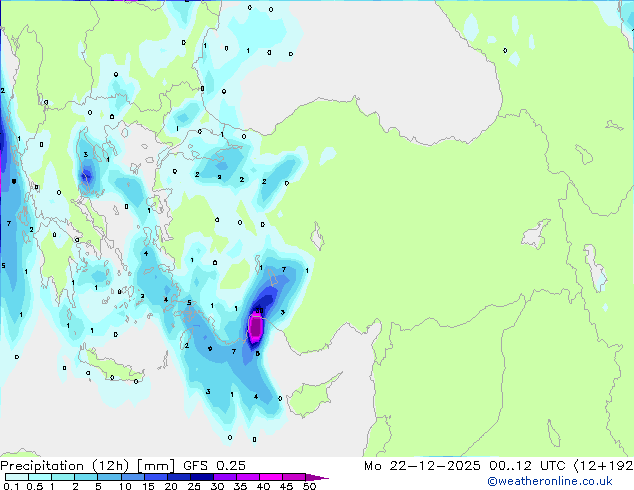Click the 45–50 mm legend color swatch

pos(294,477)
